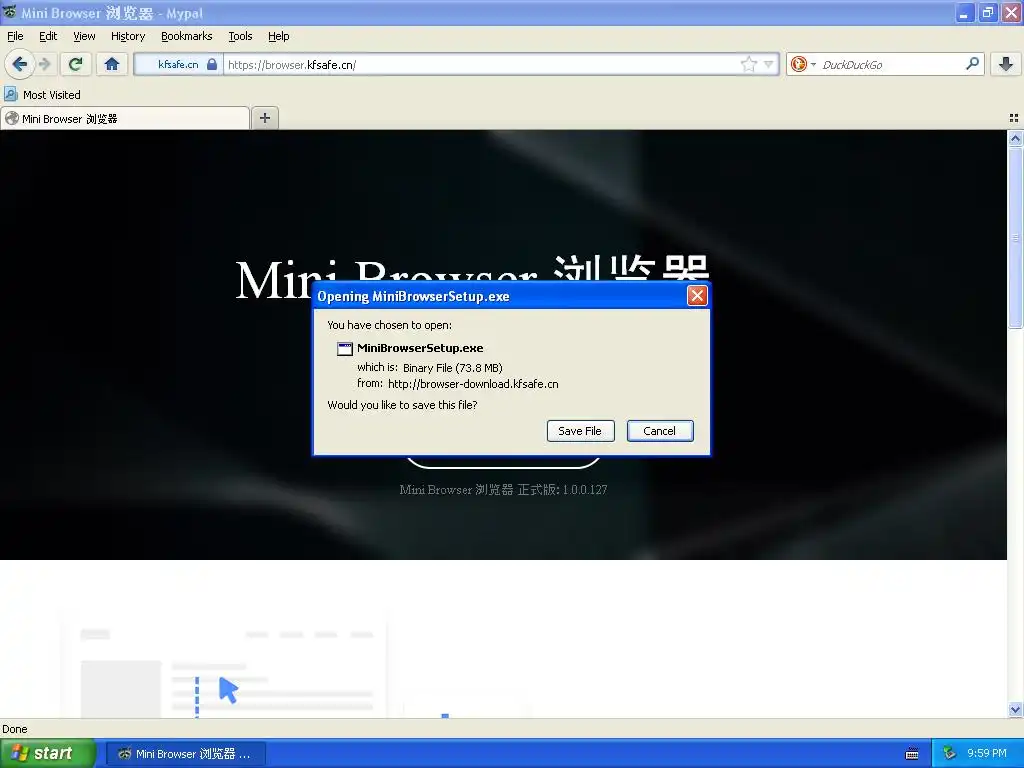The image size is (1024, 768).
Task: Click Save File in the dialog
Action: [x=580, y=431]
